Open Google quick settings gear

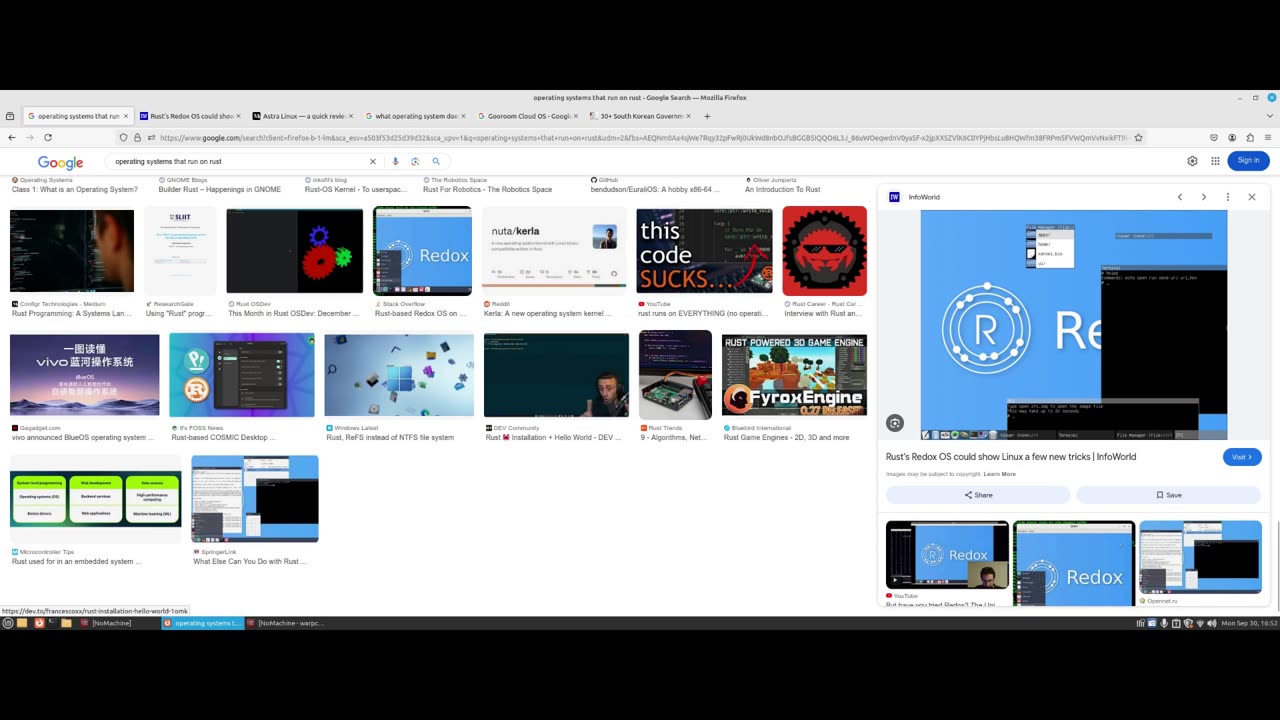(x=1192, y=160)
